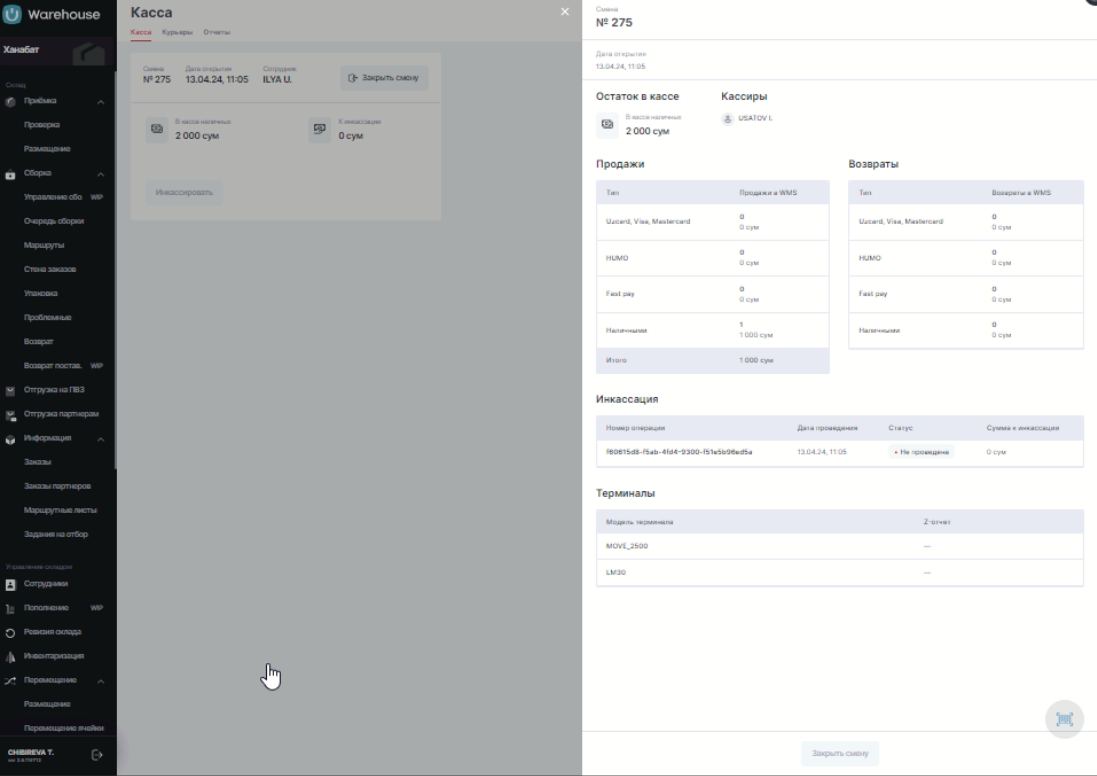Click the bottom Закрыть смену button in shift details

click(x=840, y=754)
